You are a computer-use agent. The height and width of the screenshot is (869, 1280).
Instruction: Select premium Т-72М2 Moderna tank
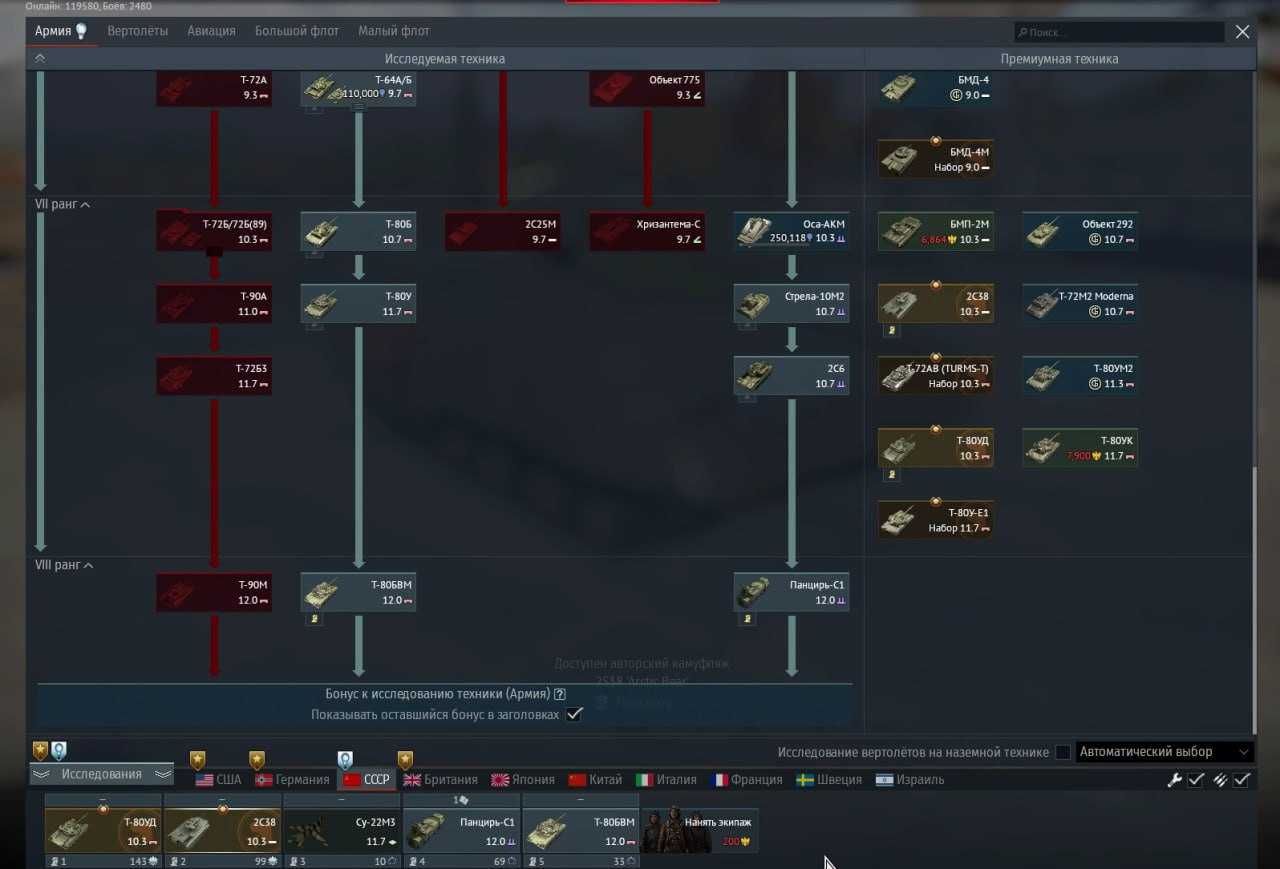[1080, 304]
